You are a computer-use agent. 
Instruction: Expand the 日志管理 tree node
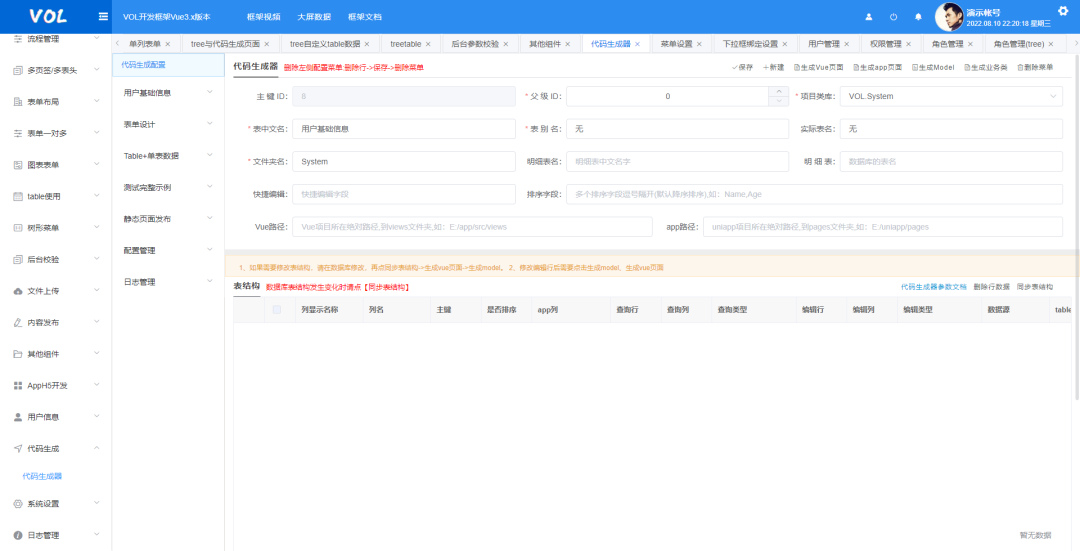tap(210, 282)
